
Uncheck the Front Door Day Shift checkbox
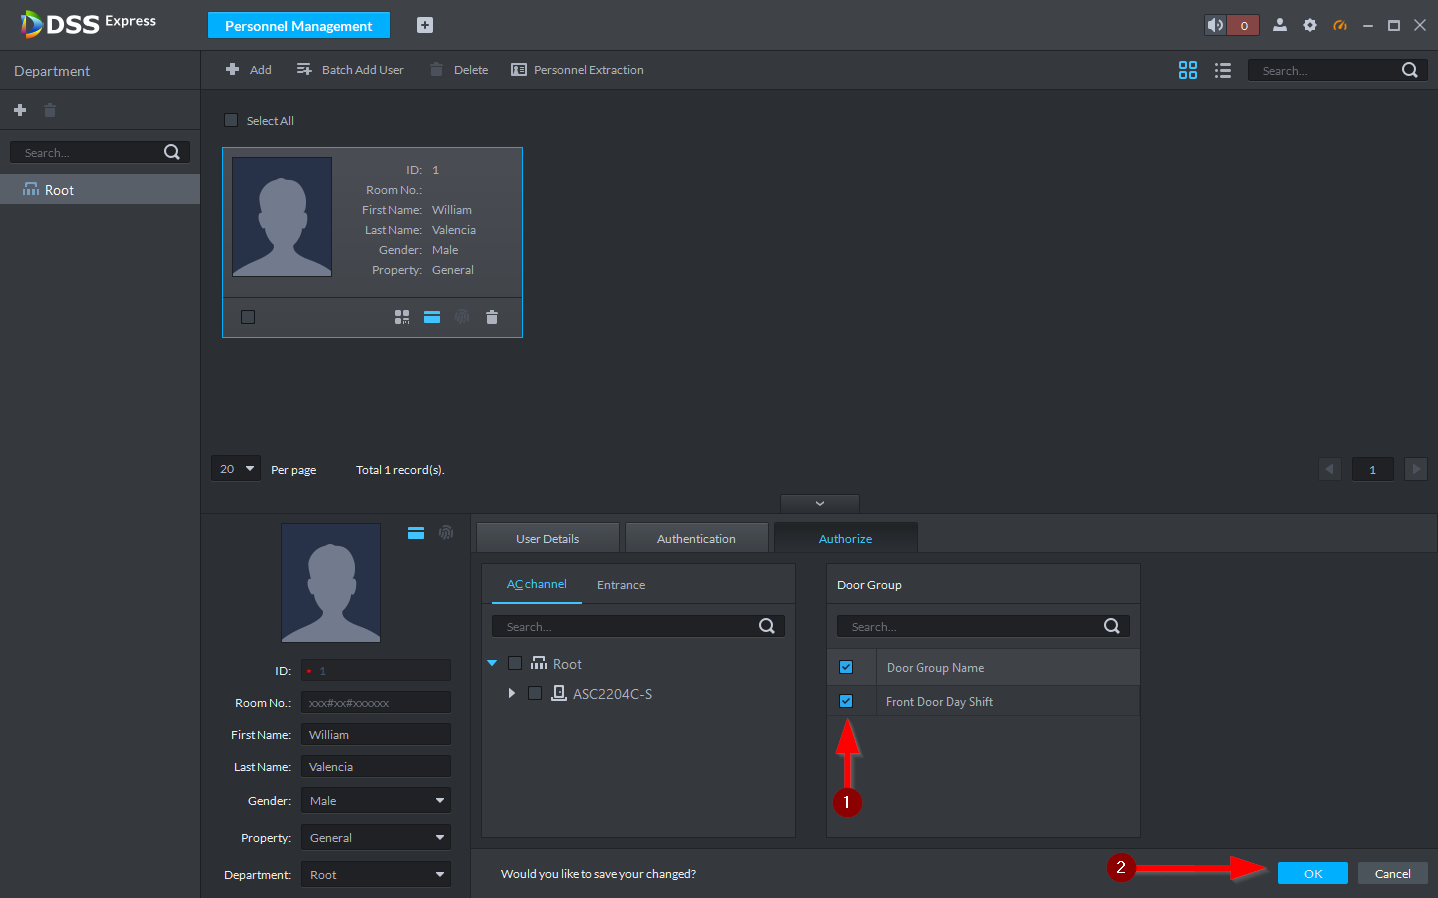pos(846,701)
